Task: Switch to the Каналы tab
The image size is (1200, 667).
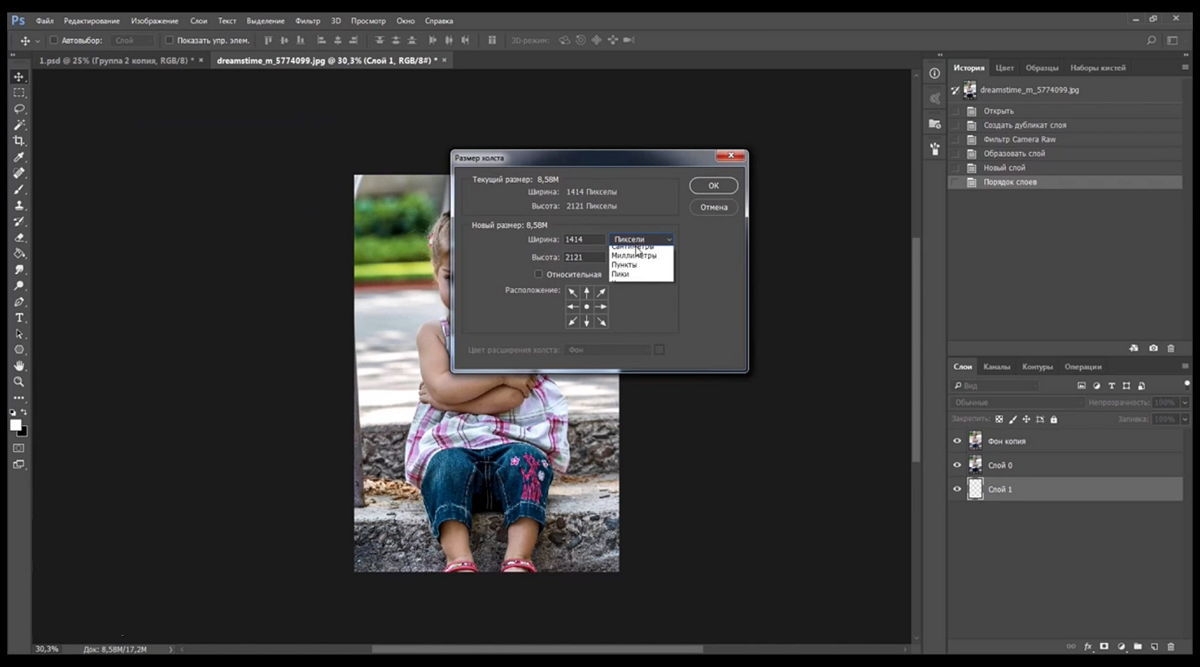Action: coord(997,366)
